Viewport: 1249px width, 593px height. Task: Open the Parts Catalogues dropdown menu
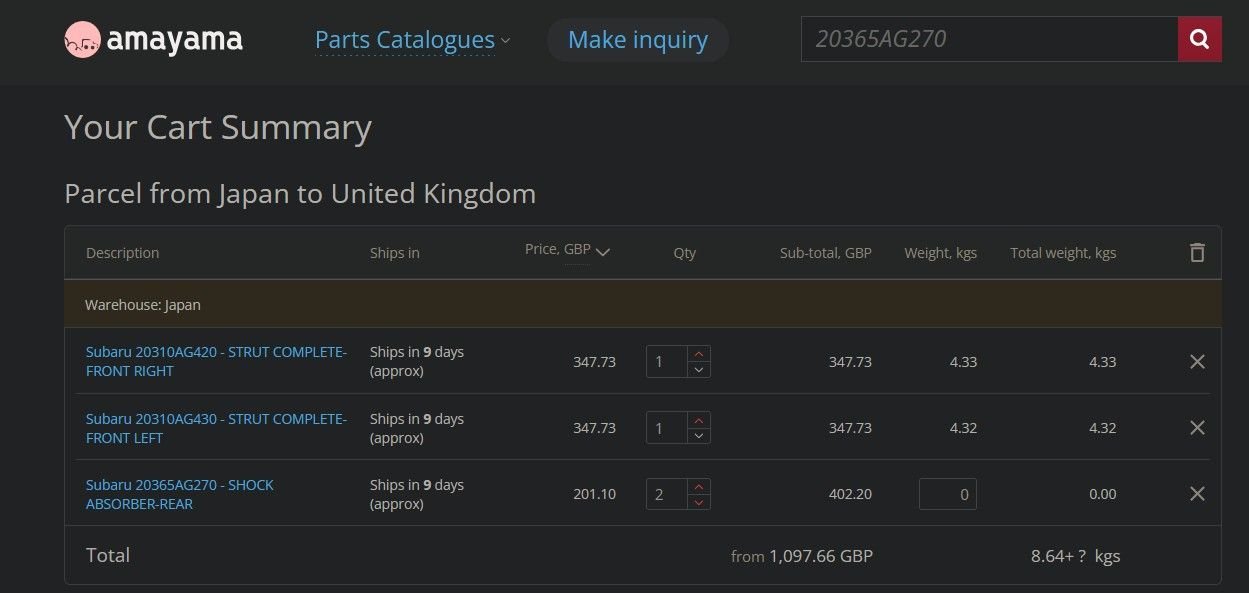click(x=412, y=40)
